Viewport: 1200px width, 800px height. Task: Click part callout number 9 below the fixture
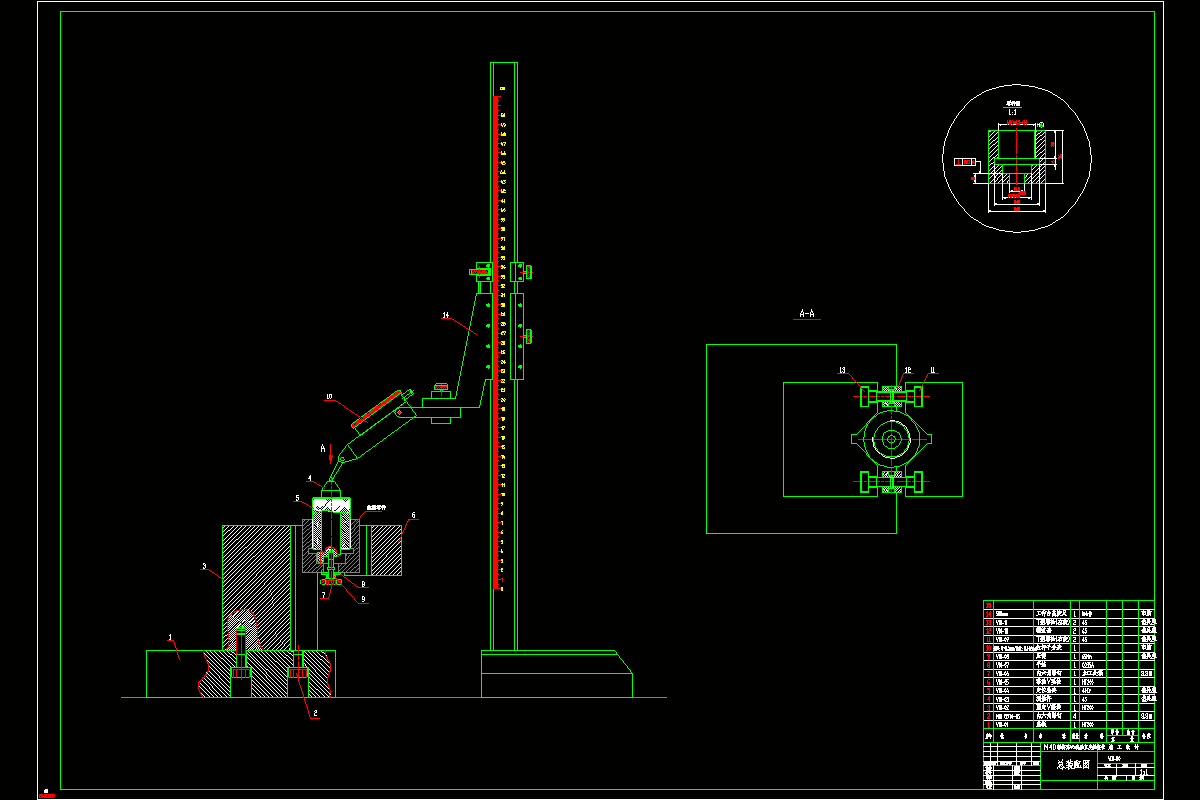(x=363, y=600)
